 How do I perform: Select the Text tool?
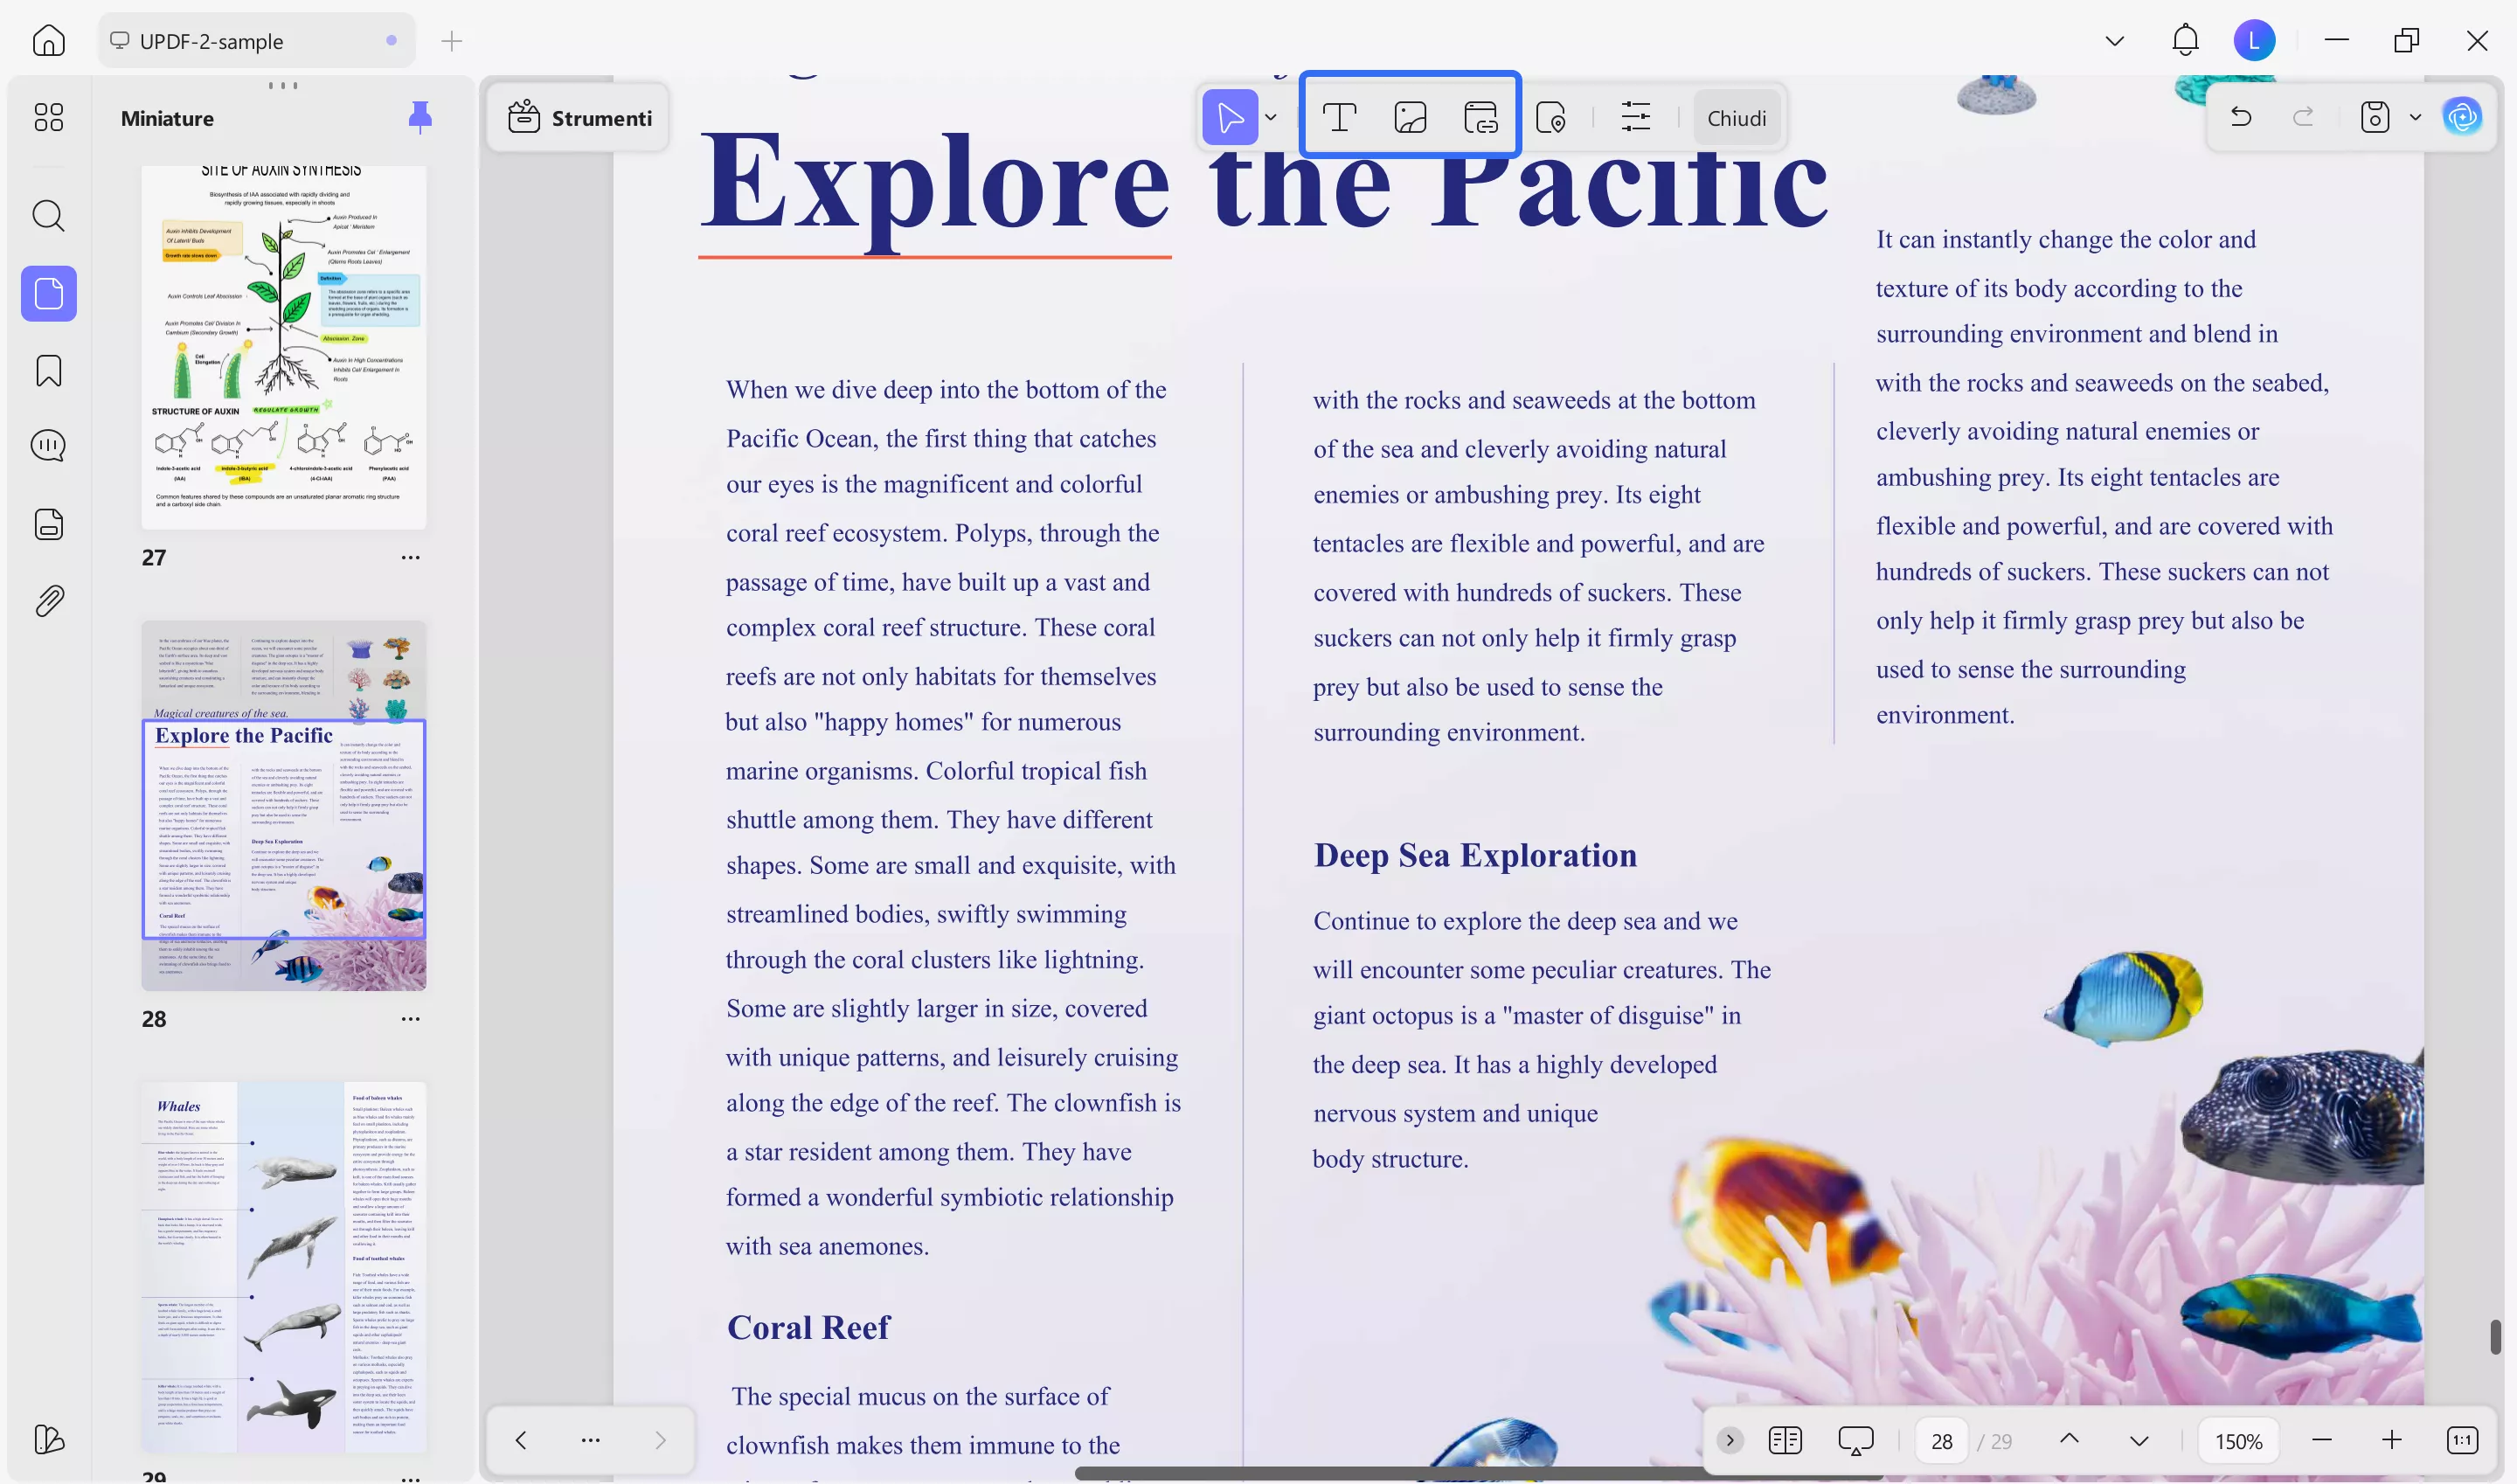1340,117
